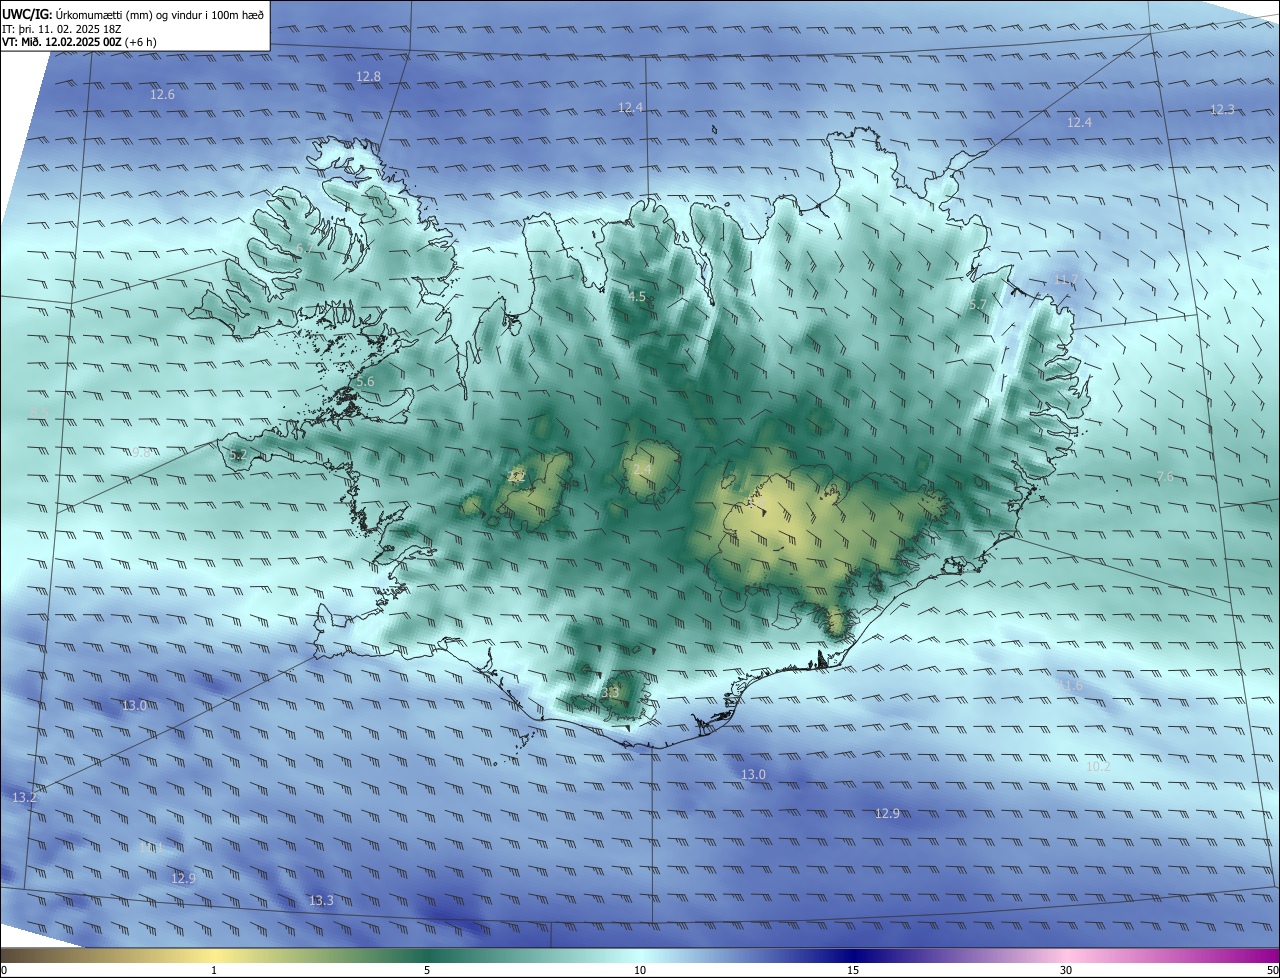Click the 9.8 value west of Snæfellsnes
1280x978 pixels.
click(140, 453)
